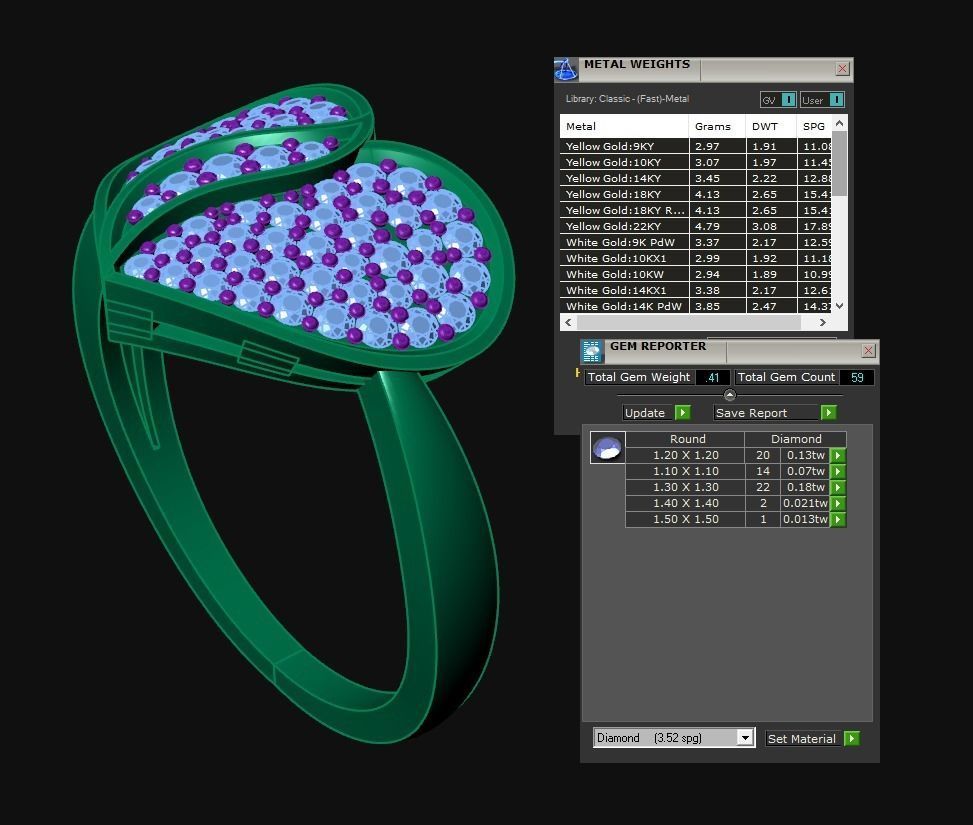Click the Library: Classic - (Fast)-Metal label
Screen dimensions: 973x825
627,99
